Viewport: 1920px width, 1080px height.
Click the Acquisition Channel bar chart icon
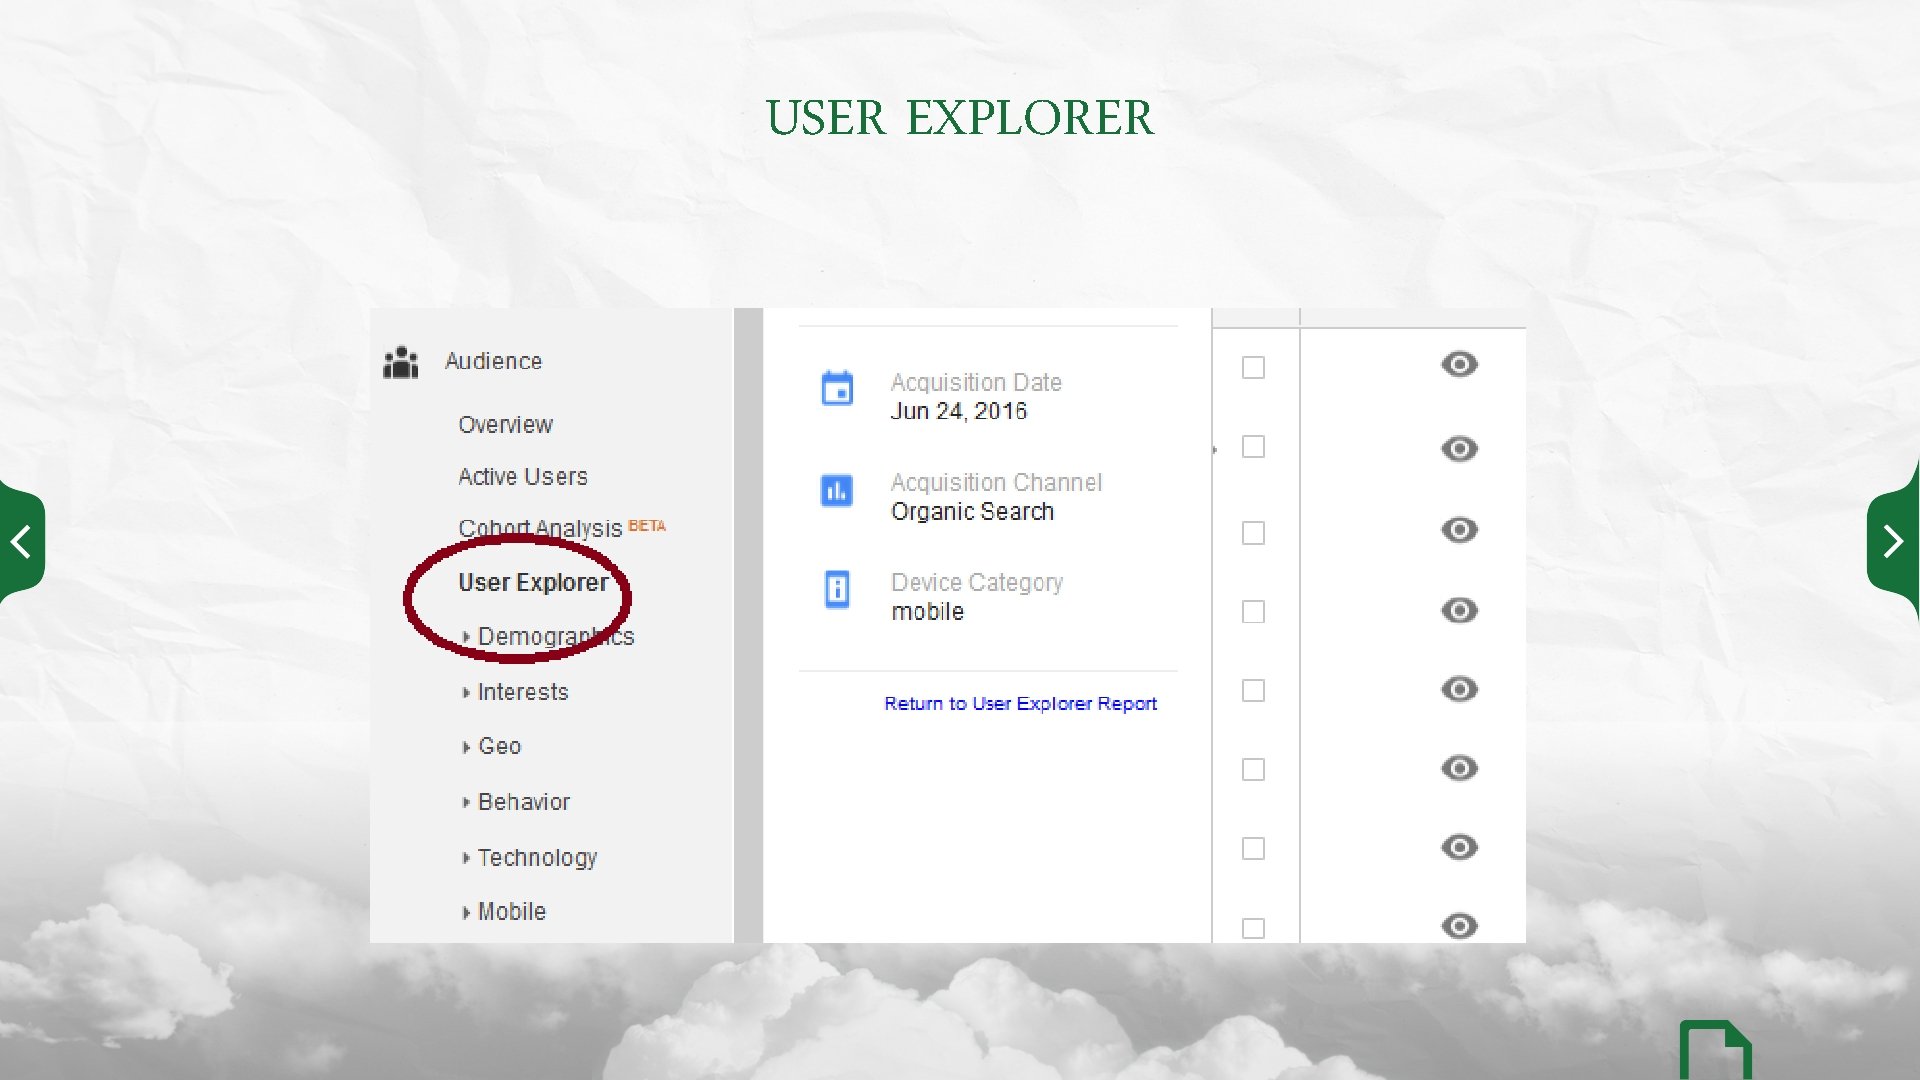(837, 490)
